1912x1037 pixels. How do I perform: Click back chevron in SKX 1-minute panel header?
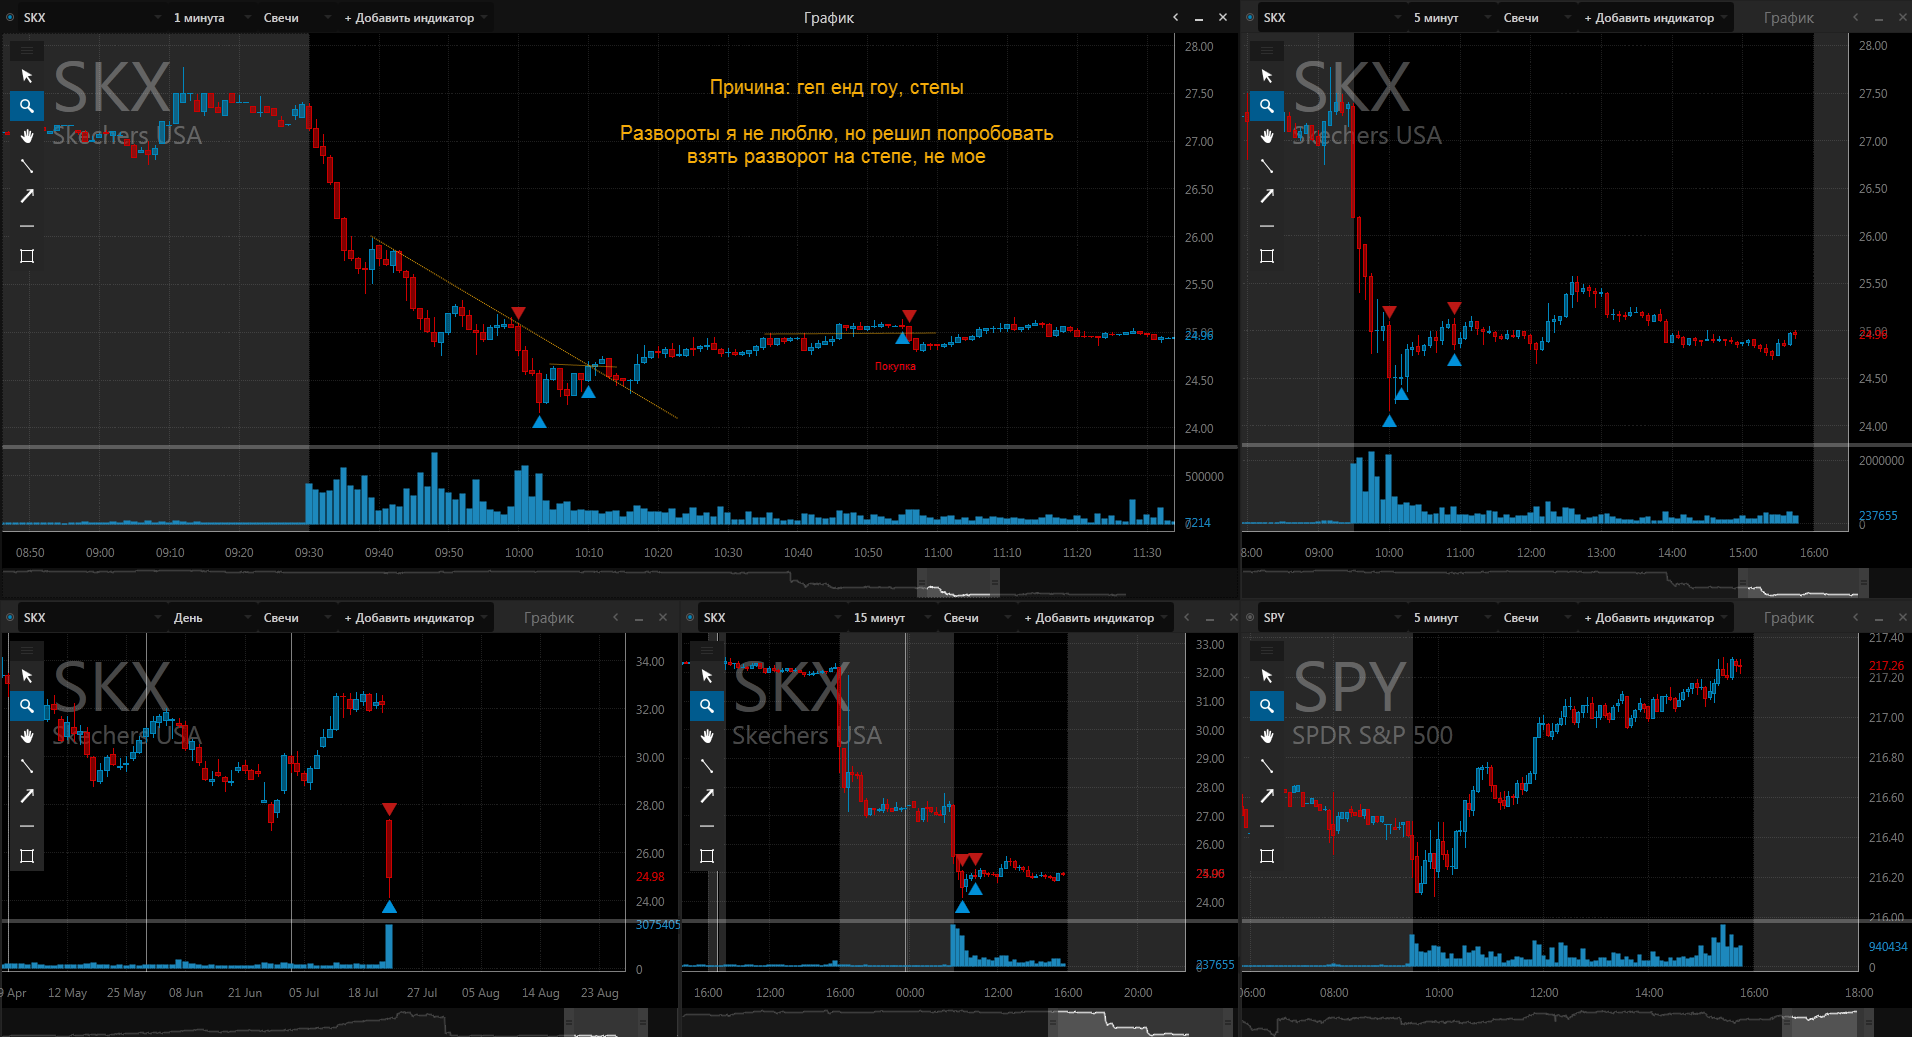click(x=1176, y=18)
